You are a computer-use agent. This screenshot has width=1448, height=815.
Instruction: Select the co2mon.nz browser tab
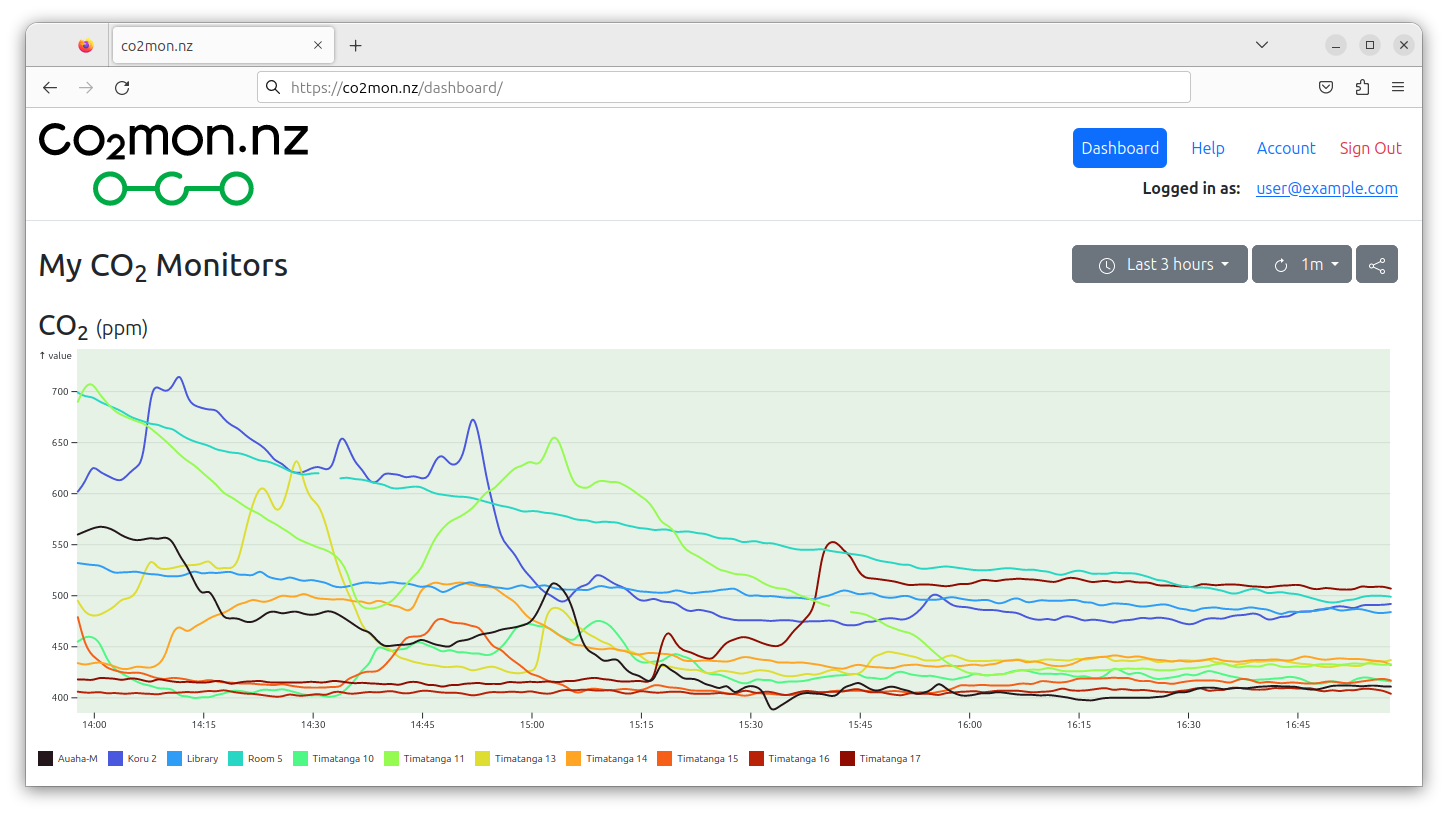(222, 45)
